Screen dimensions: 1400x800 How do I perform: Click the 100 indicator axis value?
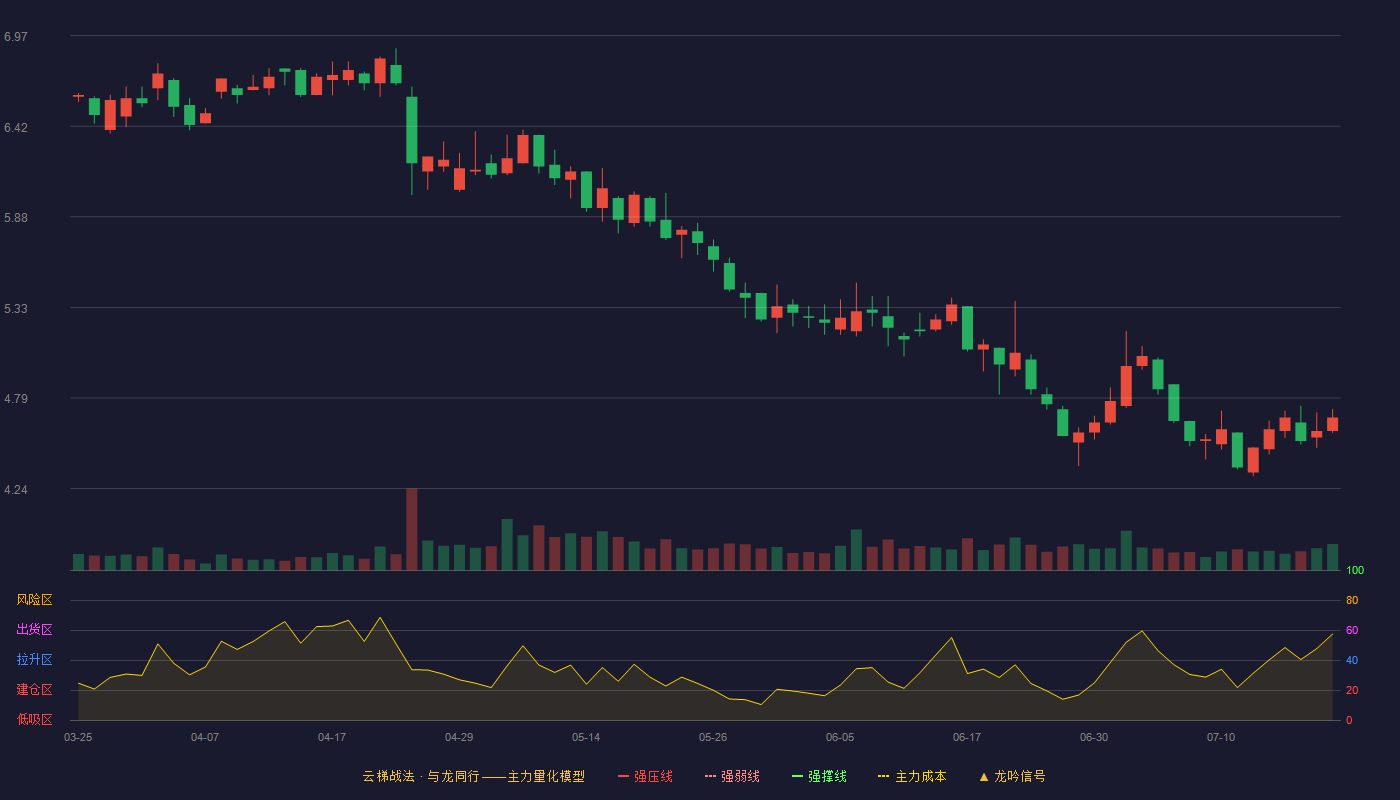click(x=1355, y=571)
